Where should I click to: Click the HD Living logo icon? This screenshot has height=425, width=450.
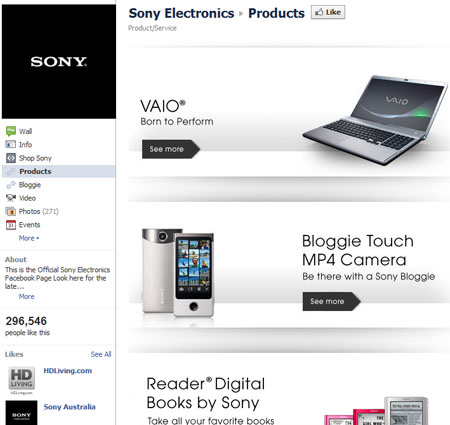tap(21, 379)
